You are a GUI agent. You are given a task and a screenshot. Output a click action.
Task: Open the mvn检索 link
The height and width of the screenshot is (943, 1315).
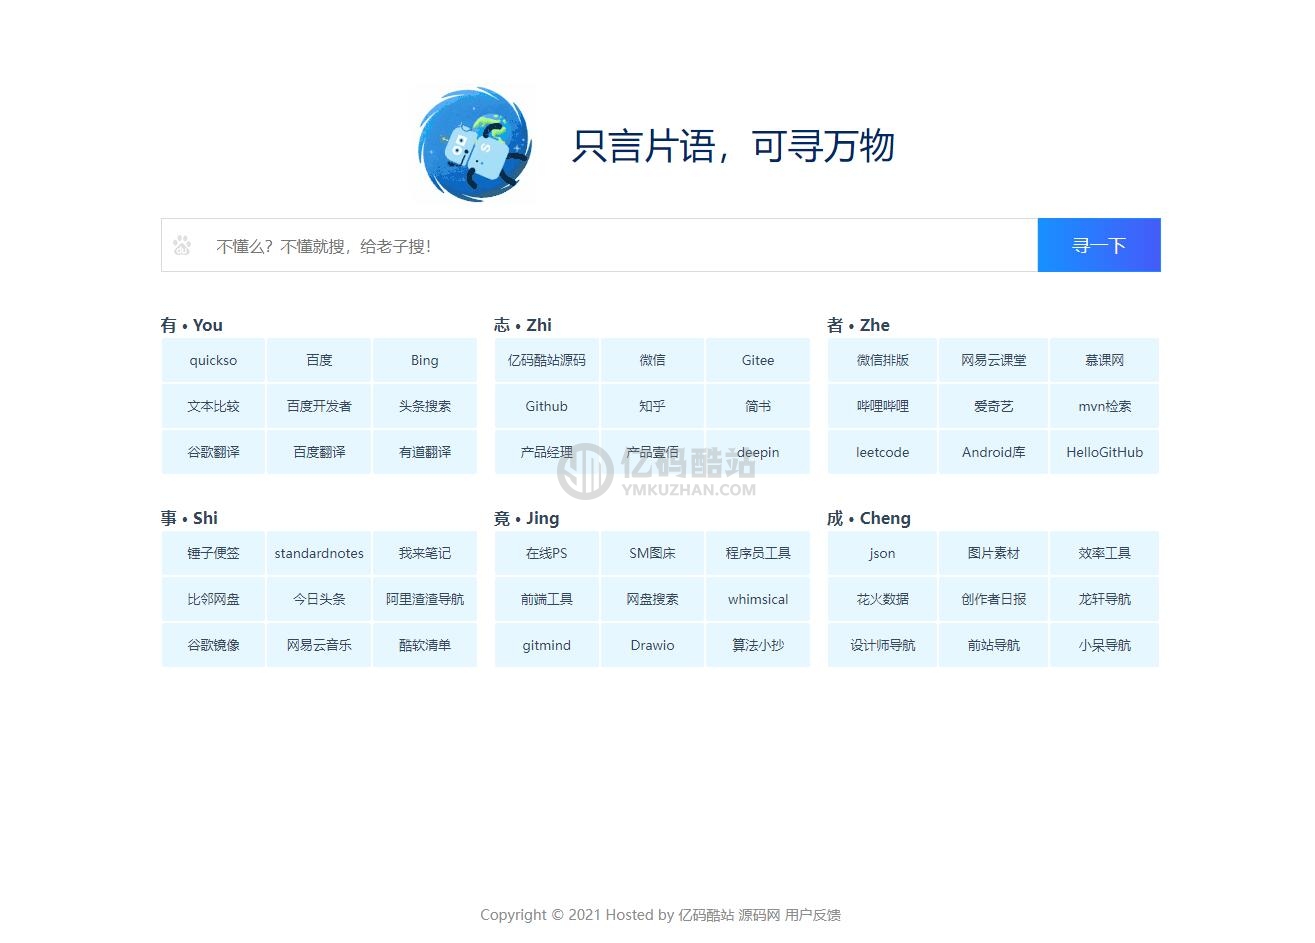coord(1105,406)
